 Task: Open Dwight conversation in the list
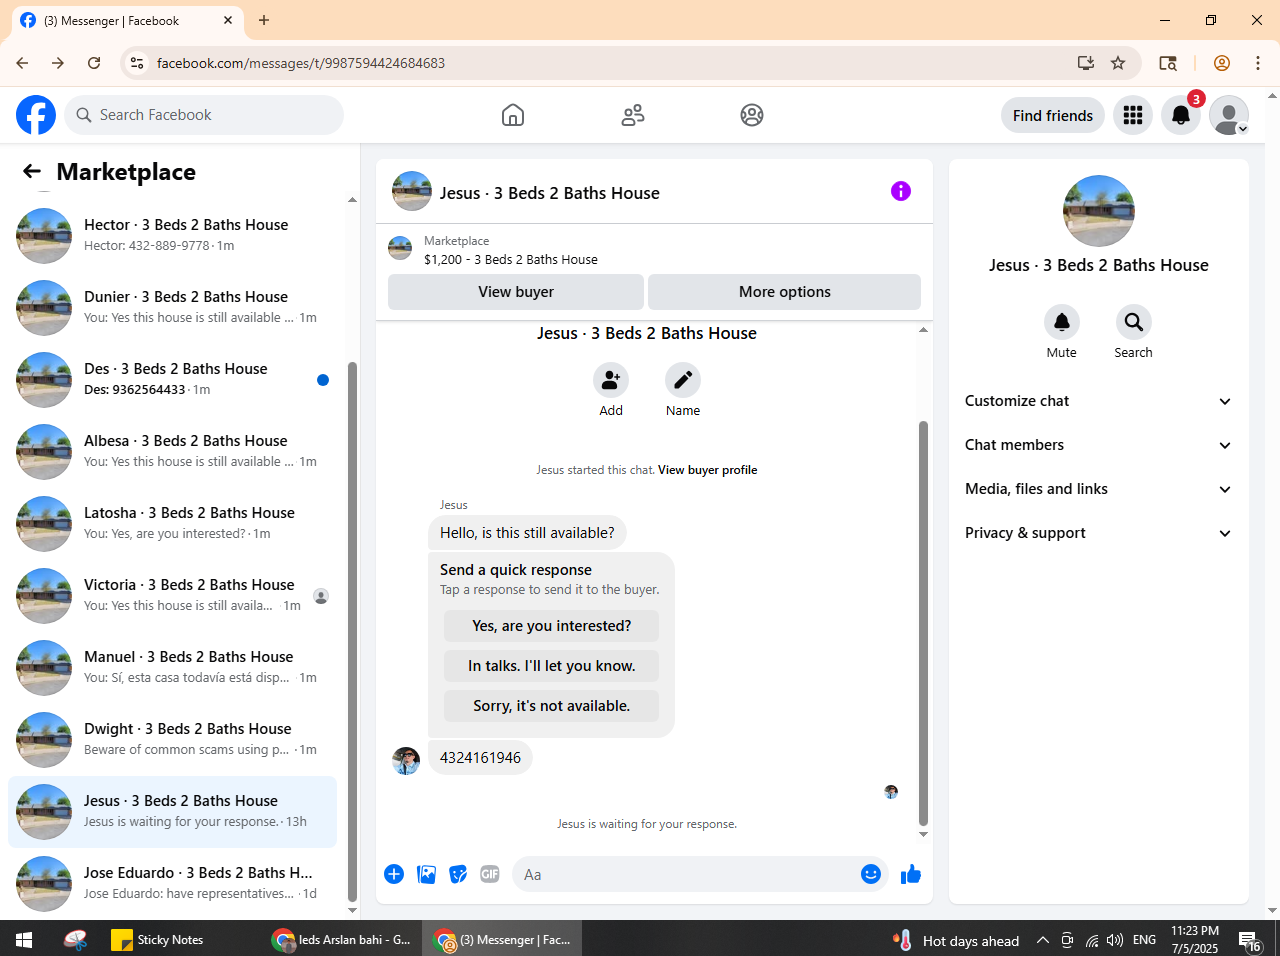(x=172, y=740)
